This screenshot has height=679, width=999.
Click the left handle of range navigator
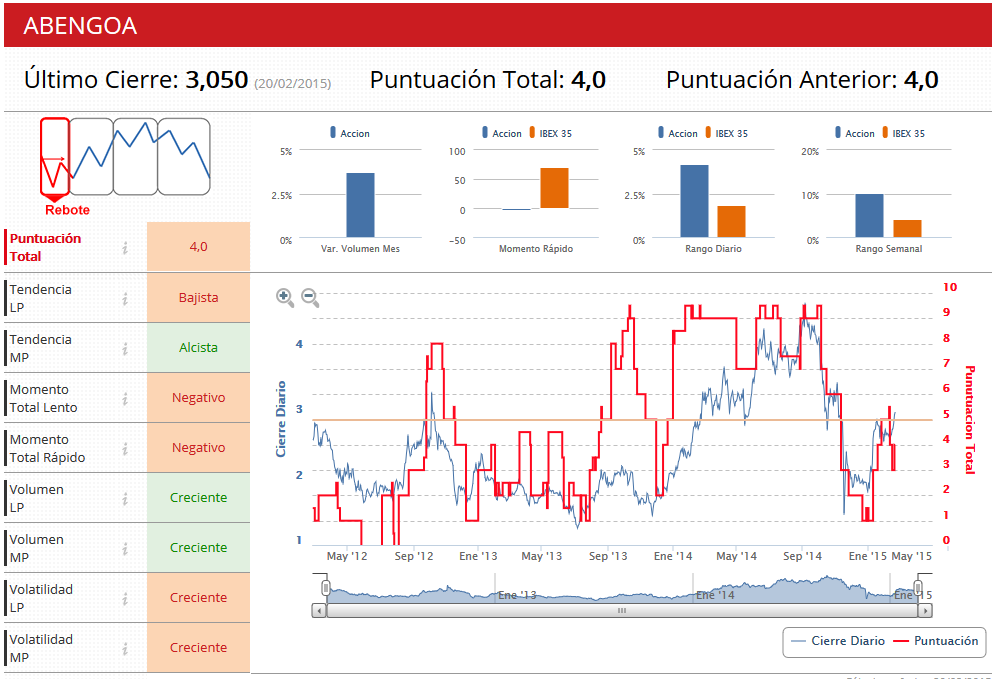[326, 587]
